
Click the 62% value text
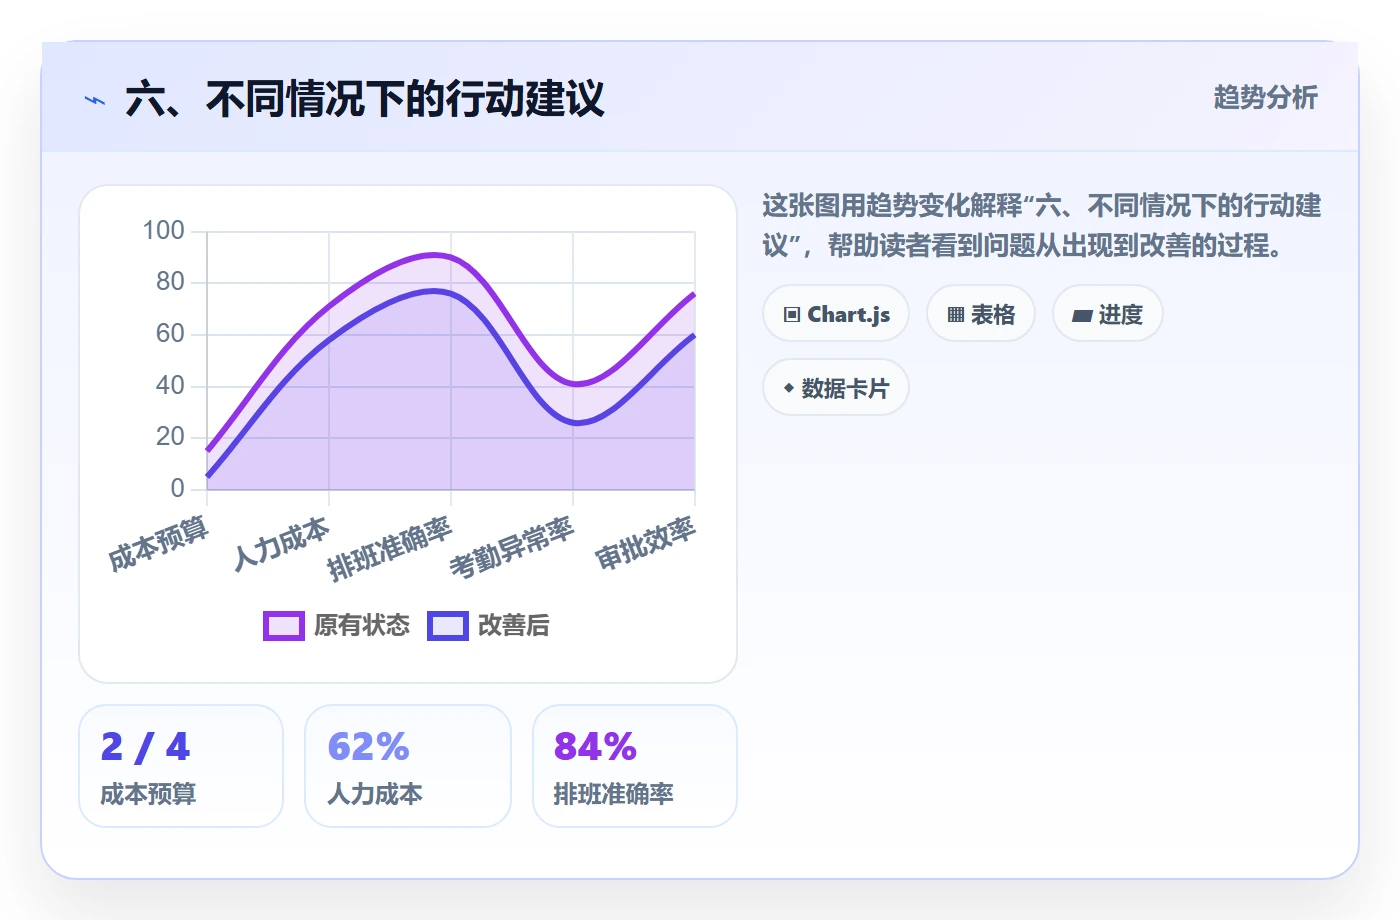tap(369, 747)
